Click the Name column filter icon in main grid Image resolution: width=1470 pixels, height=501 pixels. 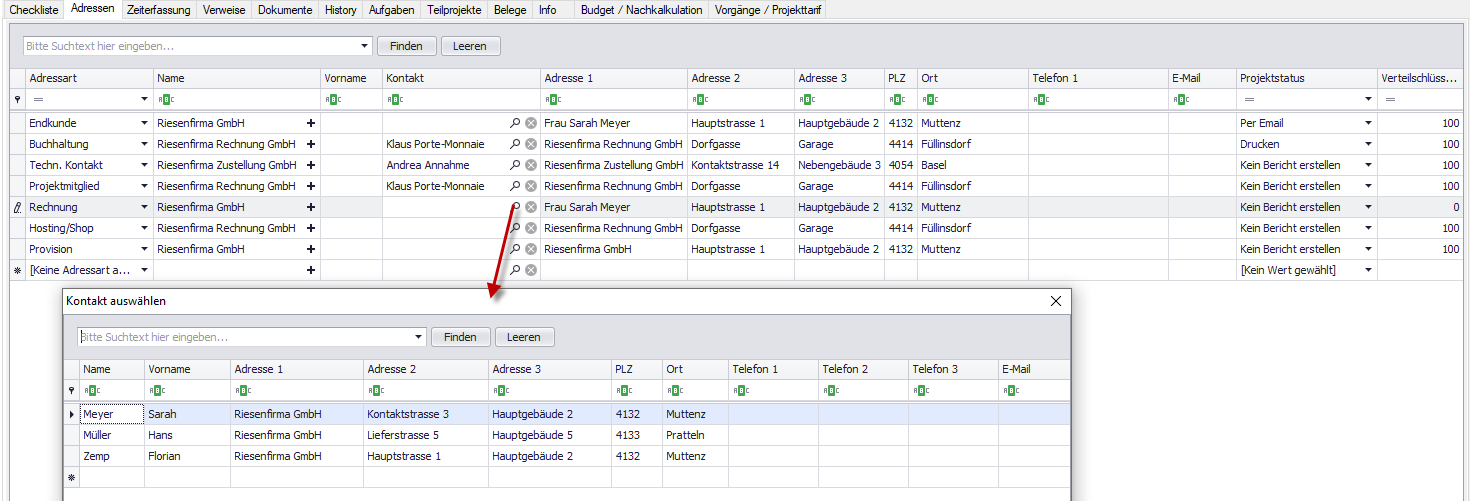pos(166,99)
